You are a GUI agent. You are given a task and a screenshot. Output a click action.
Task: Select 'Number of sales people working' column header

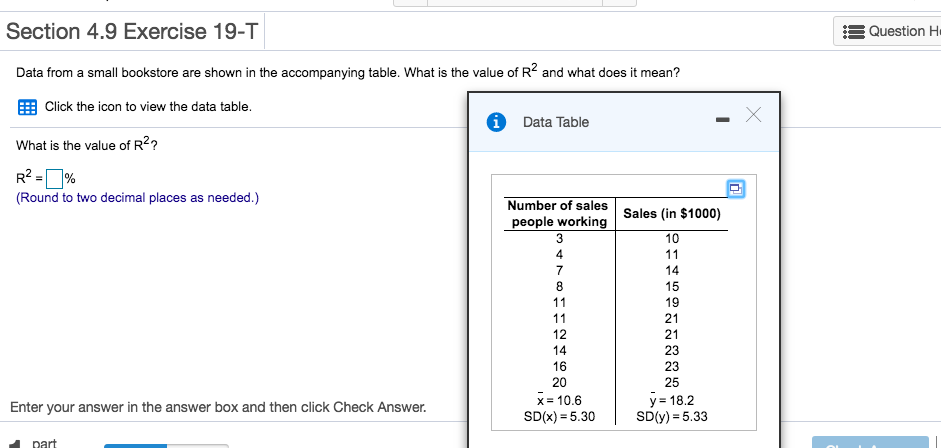pos(558,214)
